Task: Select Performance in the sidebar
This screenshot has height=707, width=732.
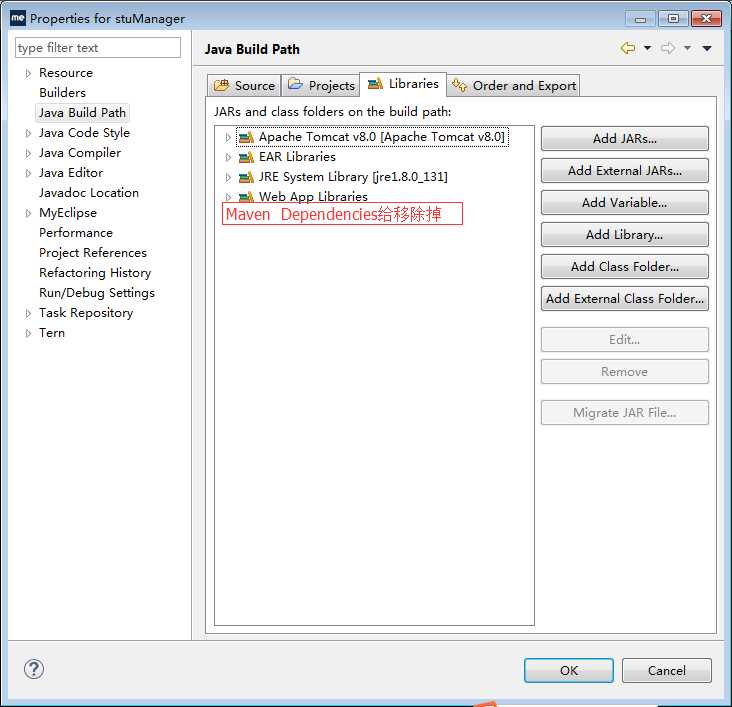Action: point(76,233)
